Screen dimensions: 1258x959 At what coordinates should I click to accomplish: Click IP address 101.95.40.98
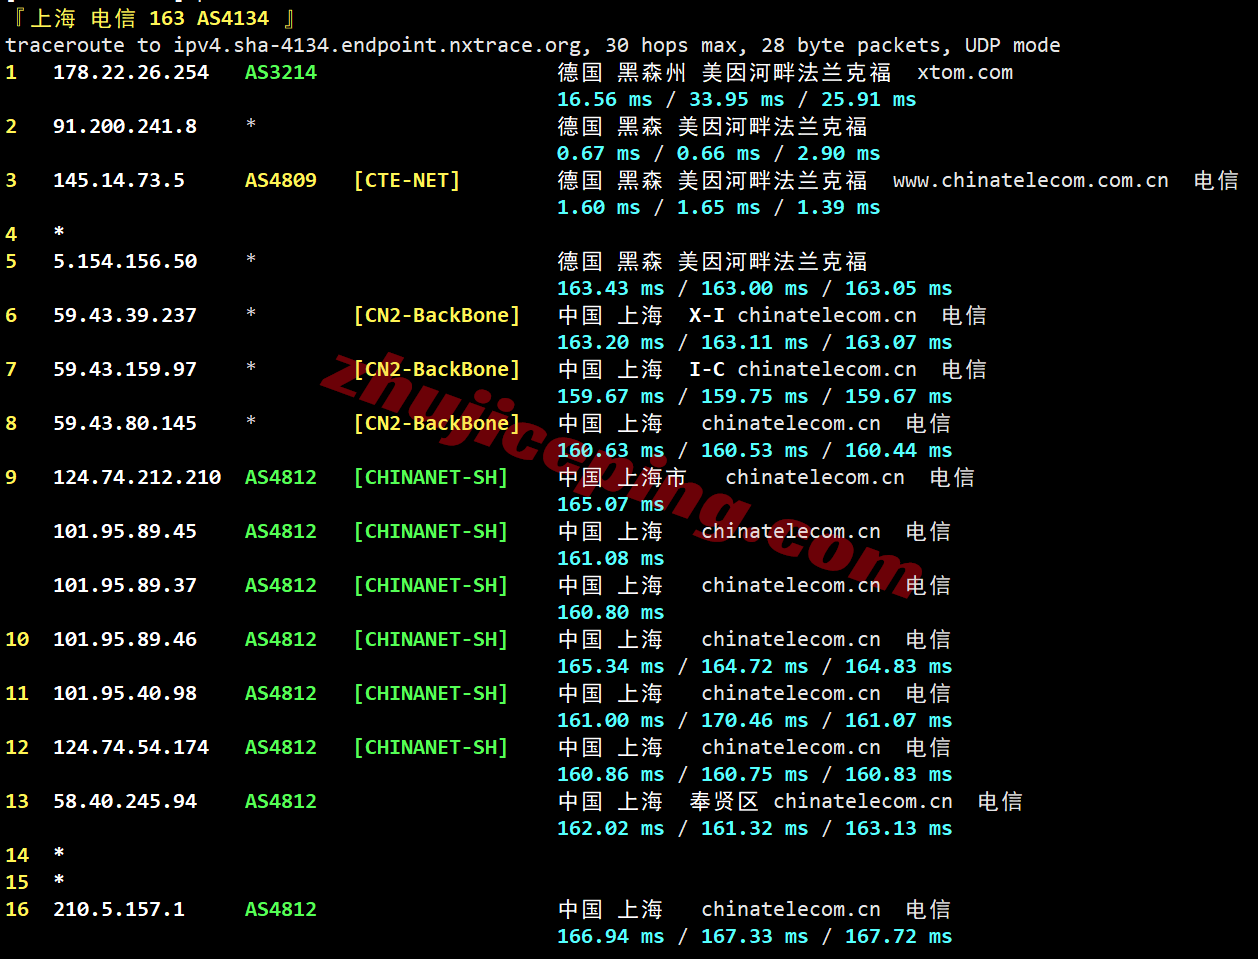pyautogui.click(x=125, y=694)
